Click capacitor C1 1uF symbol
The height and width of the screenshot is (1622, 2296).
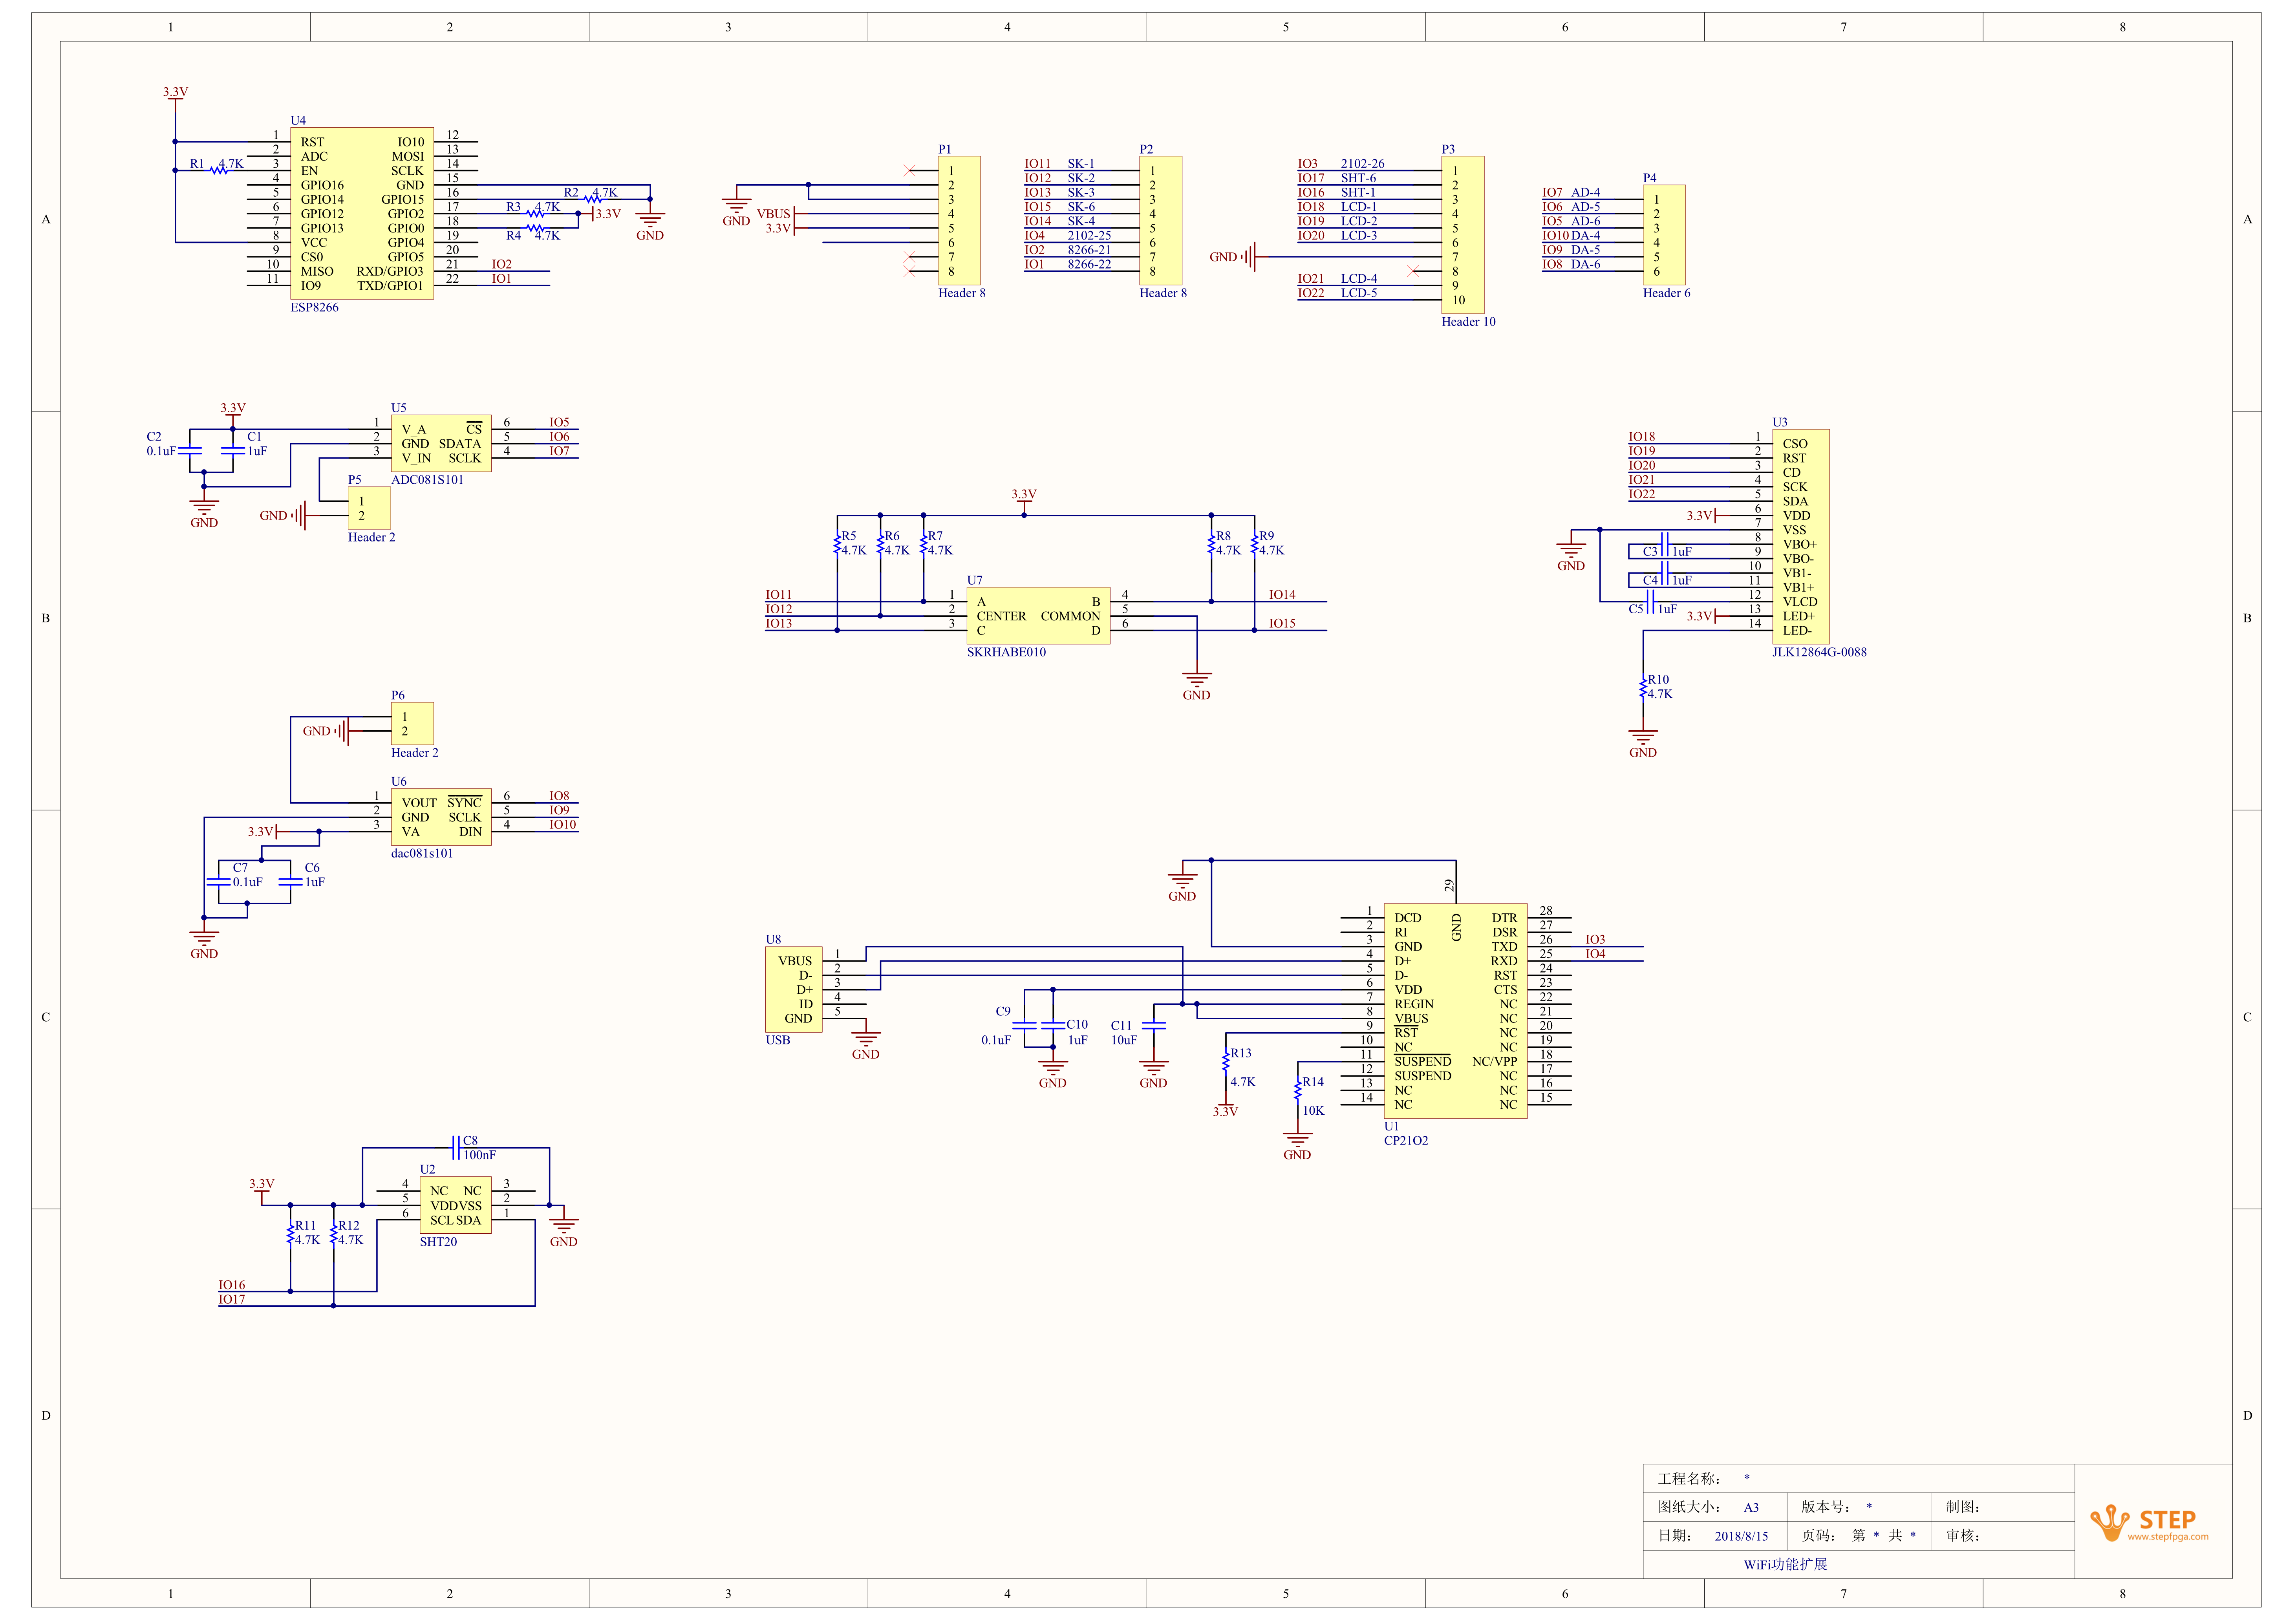(233, 451)
